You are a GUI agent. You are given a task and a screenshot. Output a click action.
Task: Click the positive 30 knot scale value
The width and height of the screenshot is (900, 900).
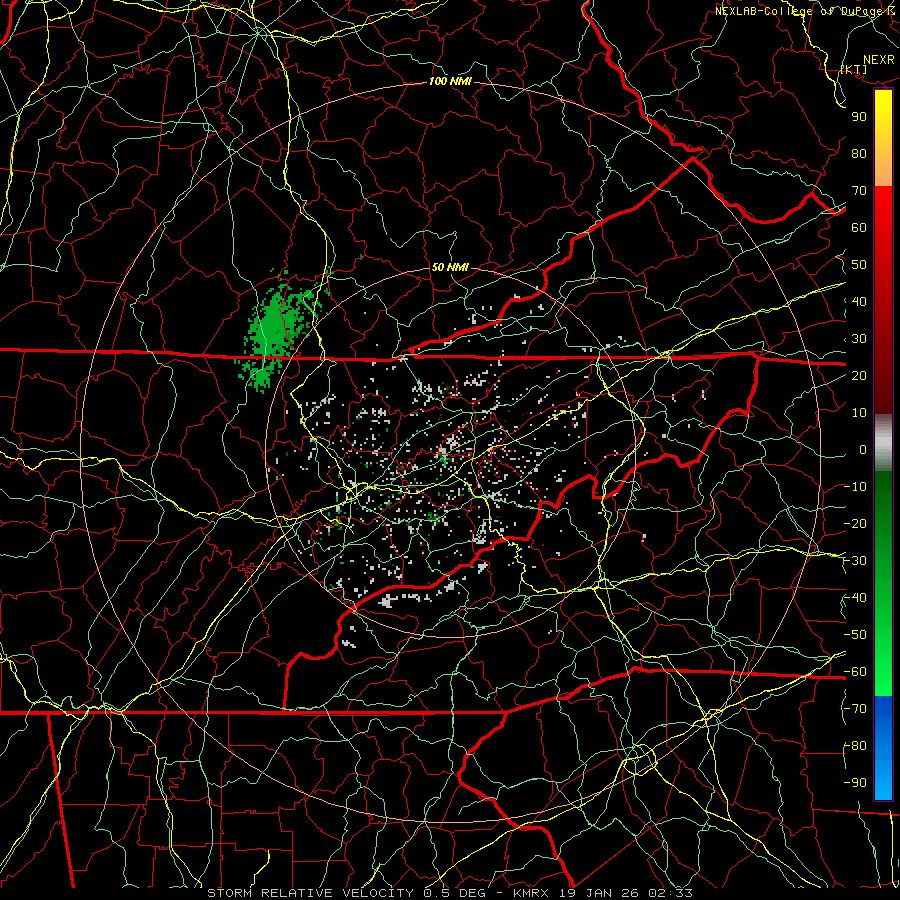coord(859,339)
